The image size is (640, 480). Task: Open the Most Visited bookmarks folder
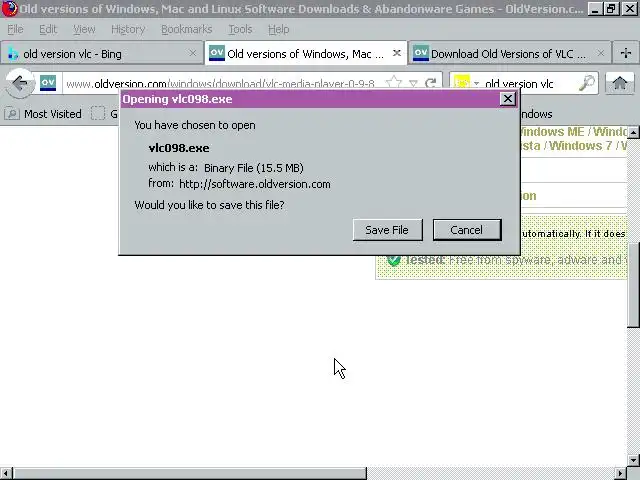44,113
